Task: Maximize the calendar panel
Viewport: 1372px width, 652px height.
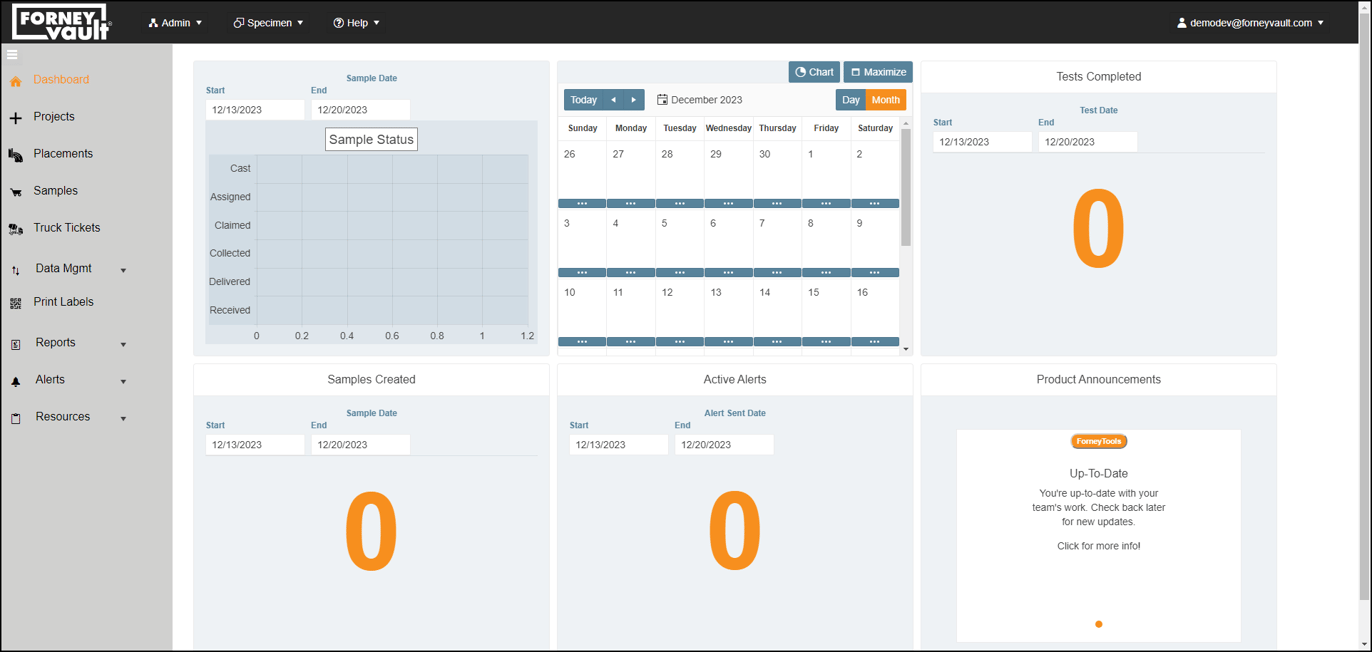Action: tap(878, 72)
